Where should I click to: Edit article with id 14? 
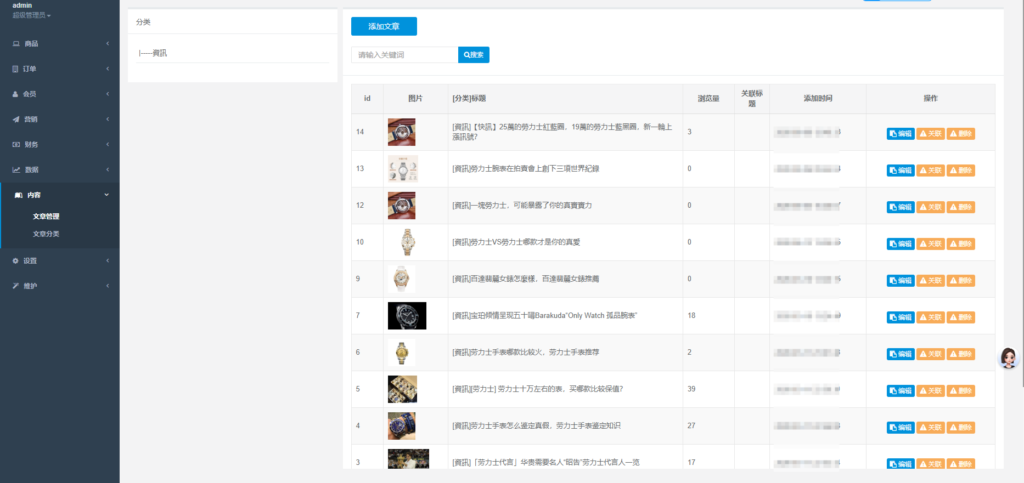click(x=901, y=134)
